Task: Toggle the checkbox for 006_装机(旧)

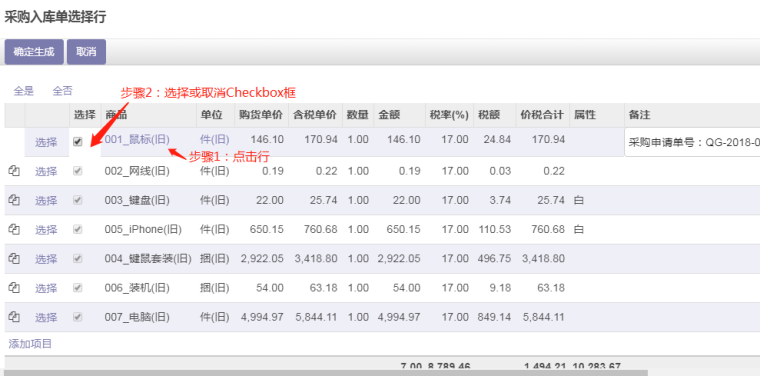Action: [78, 288]
